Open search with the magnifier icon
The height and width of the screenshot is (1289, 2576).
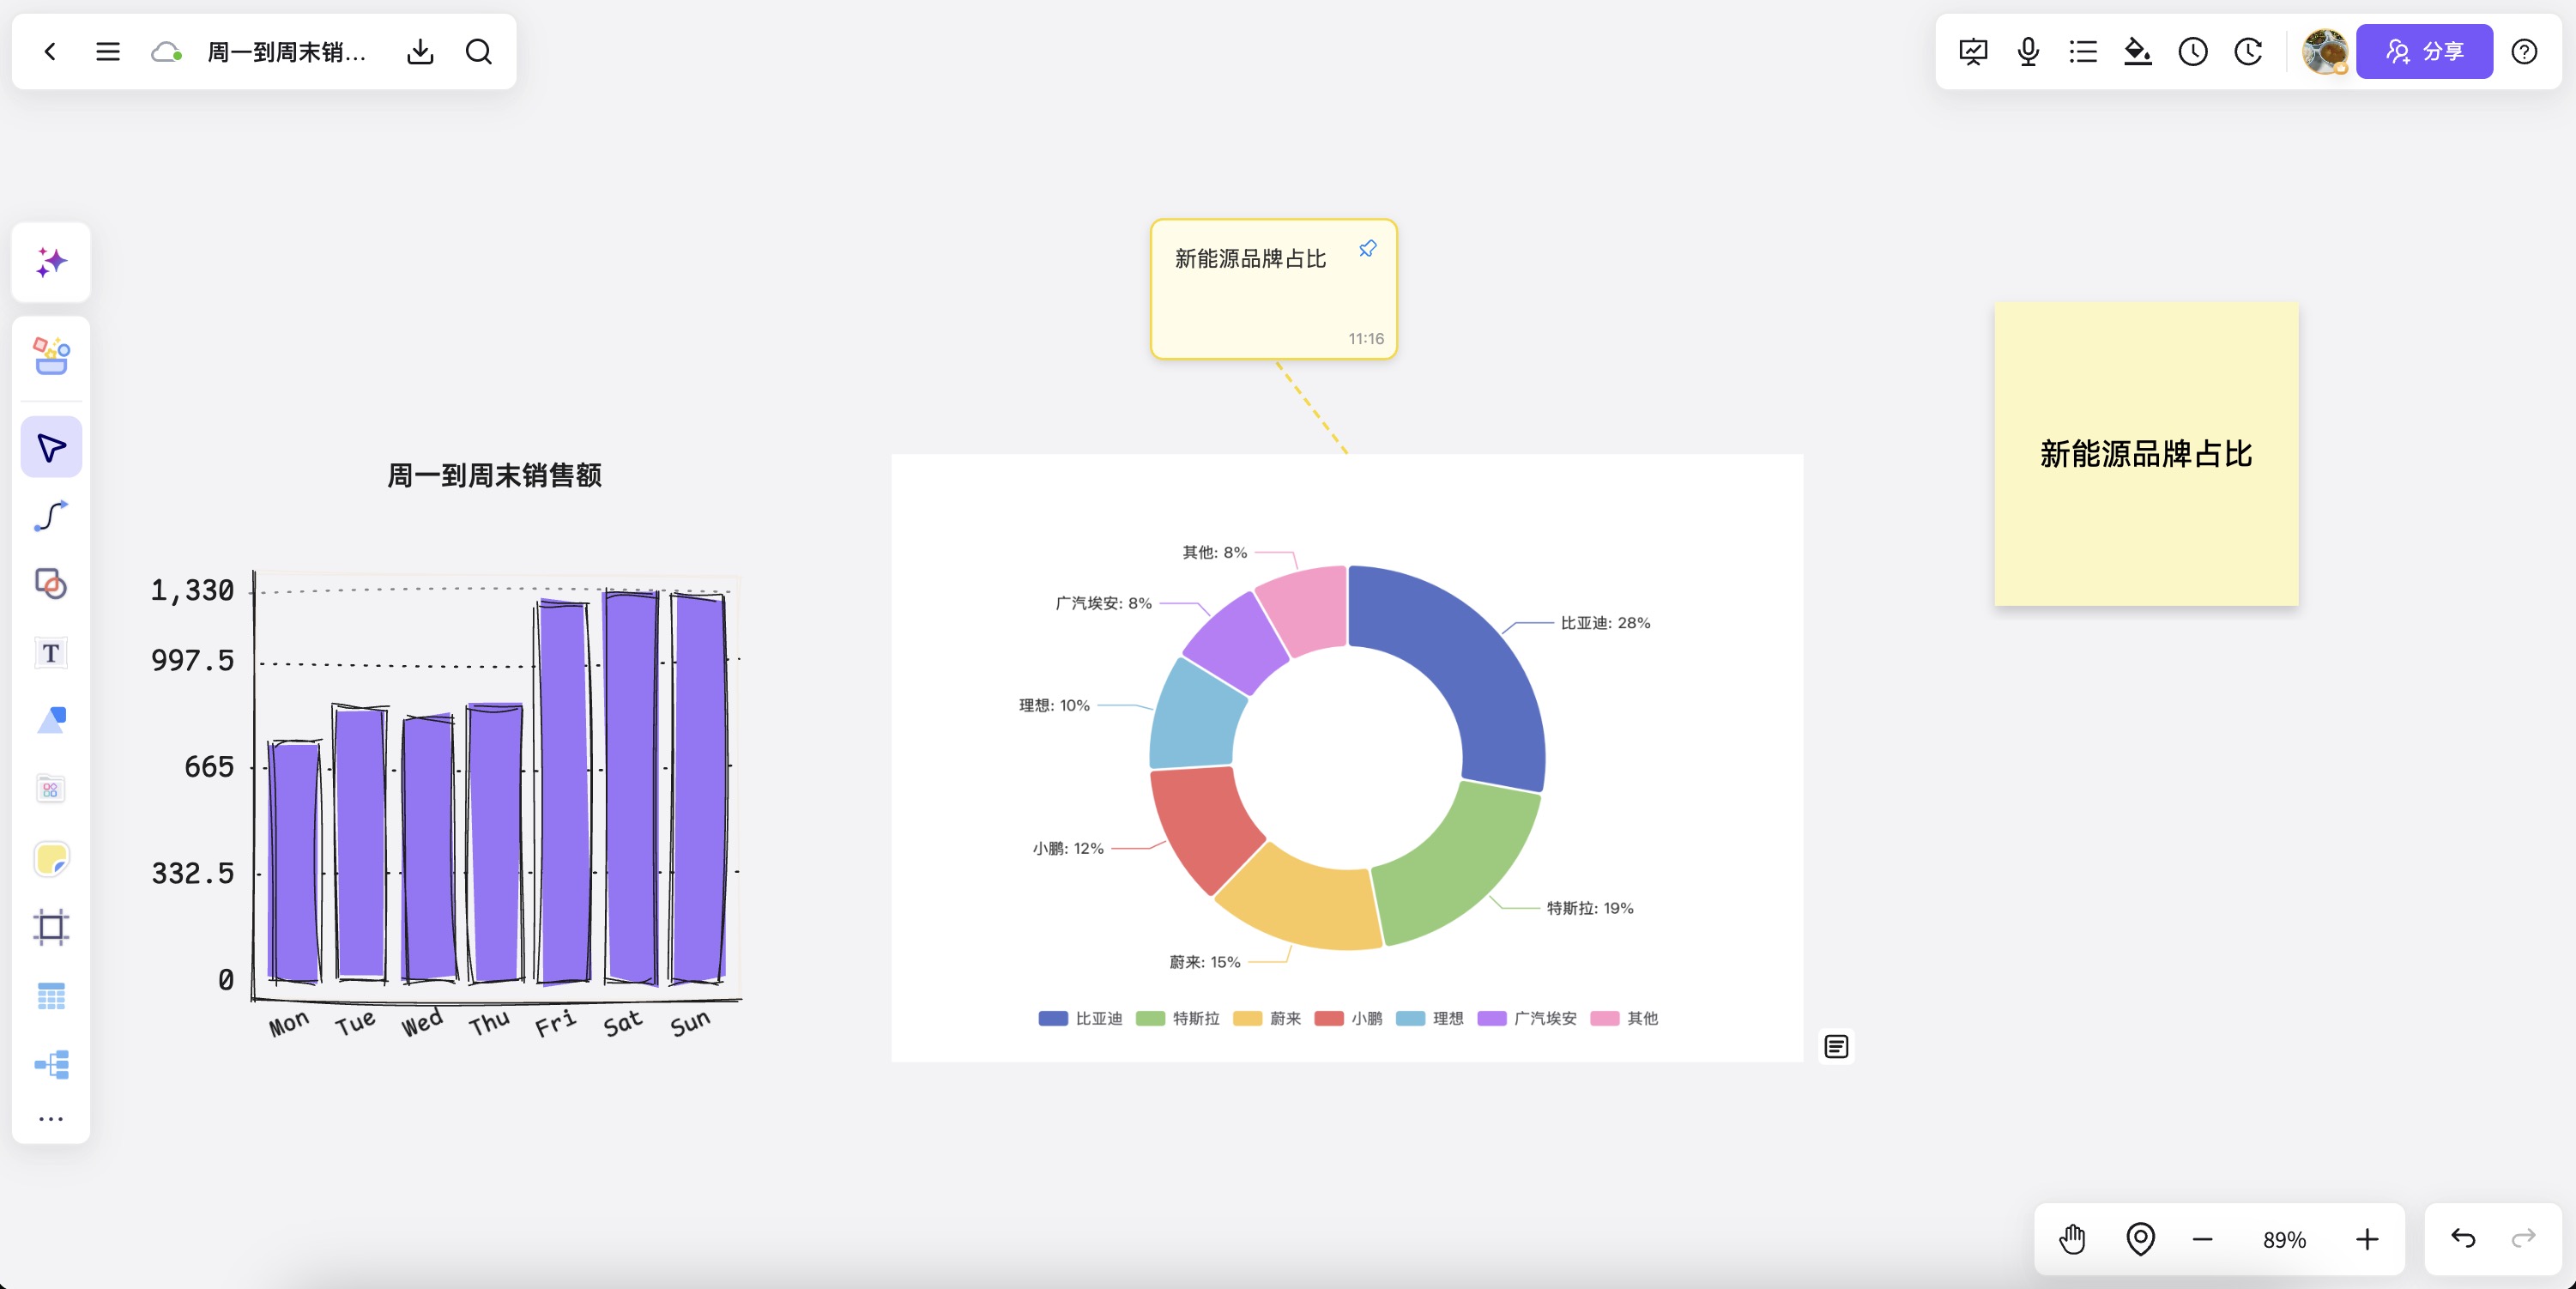[x=479, y=51]
